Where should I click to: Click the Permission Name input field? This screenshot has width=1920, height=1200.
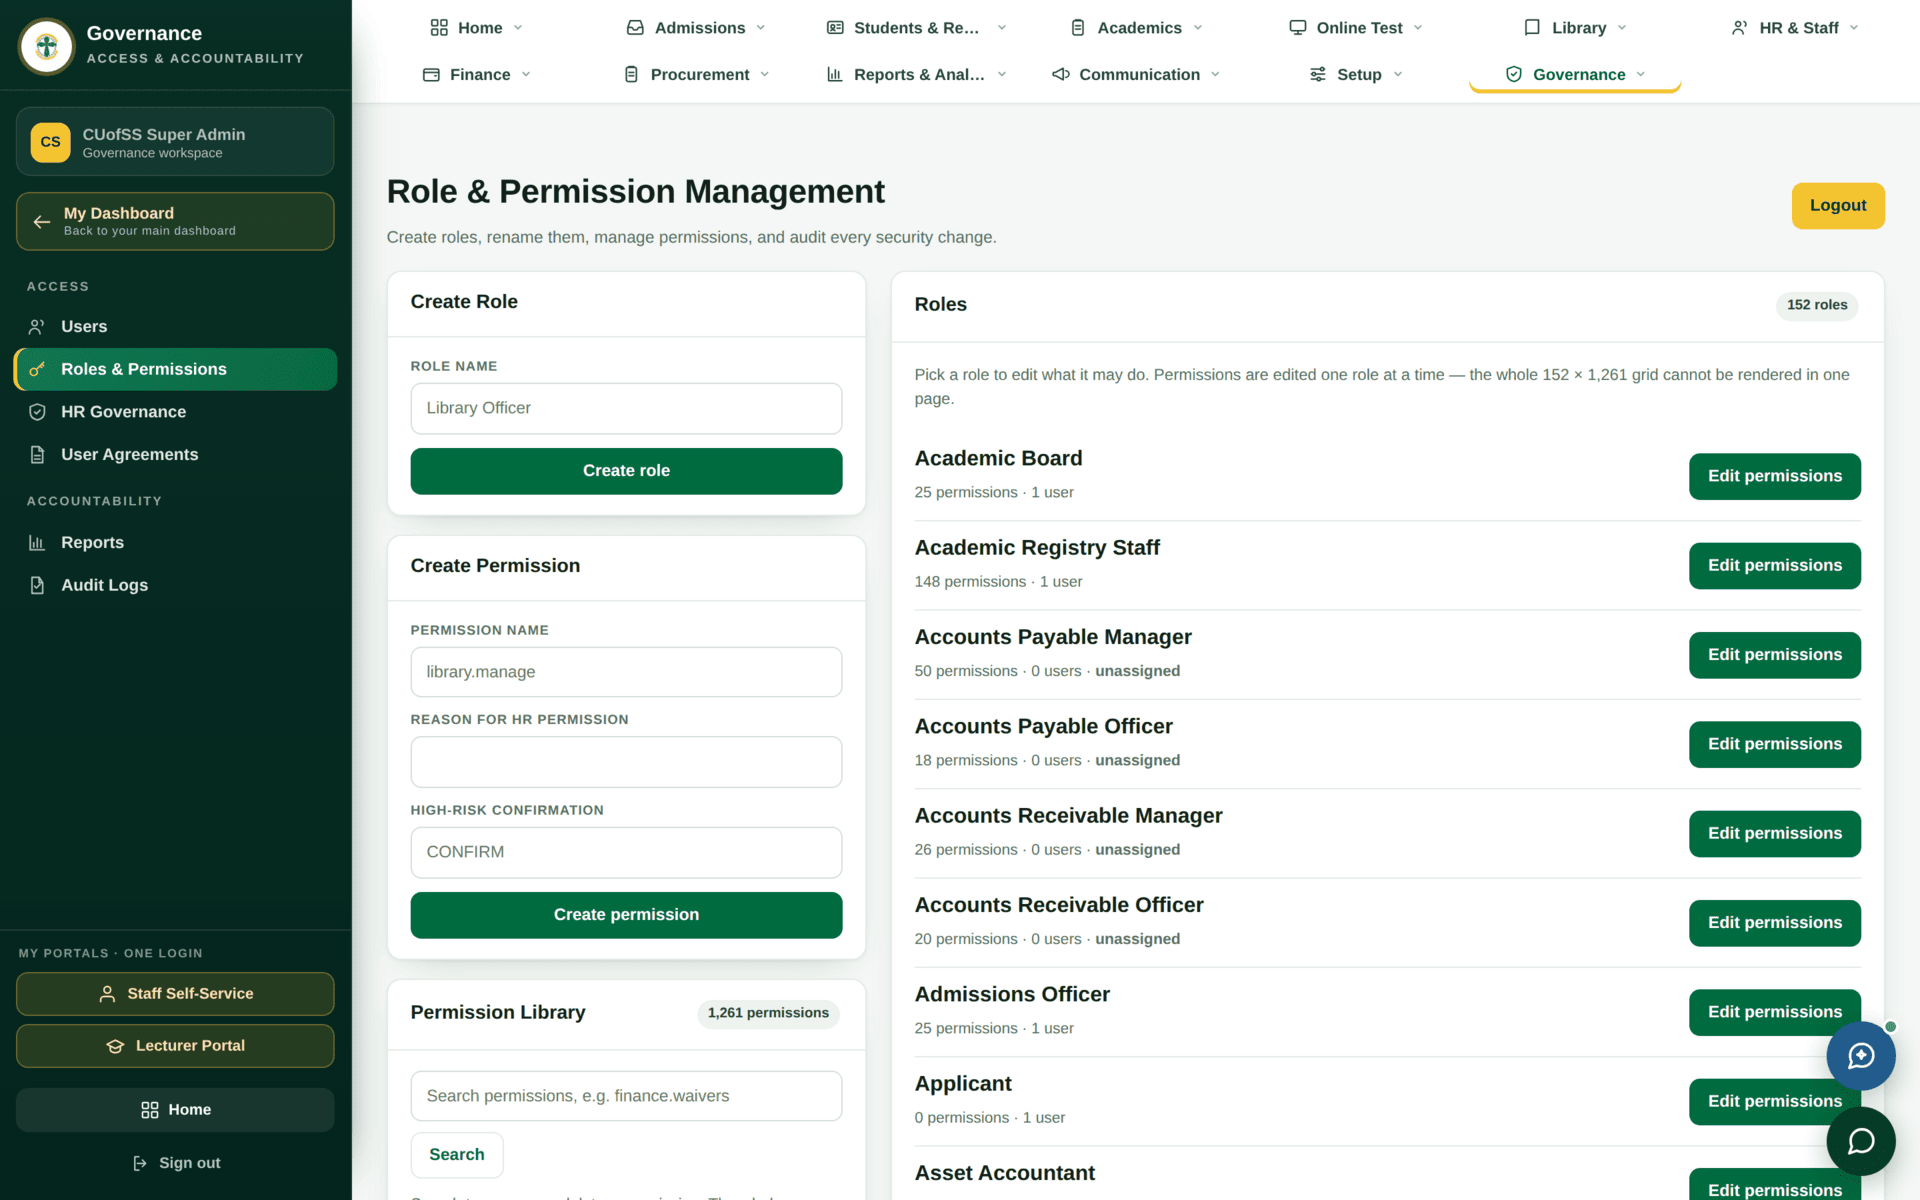(626, 672)
